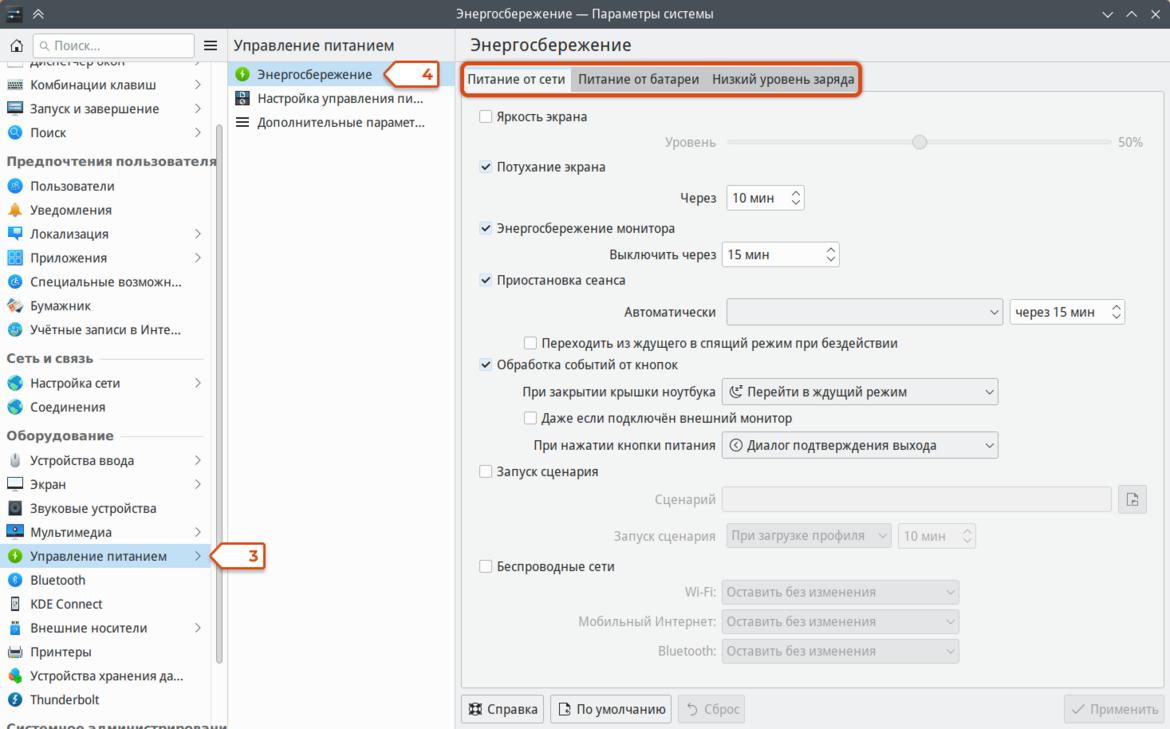
Task: Click the Справка help button
Action: click(502, 709)
